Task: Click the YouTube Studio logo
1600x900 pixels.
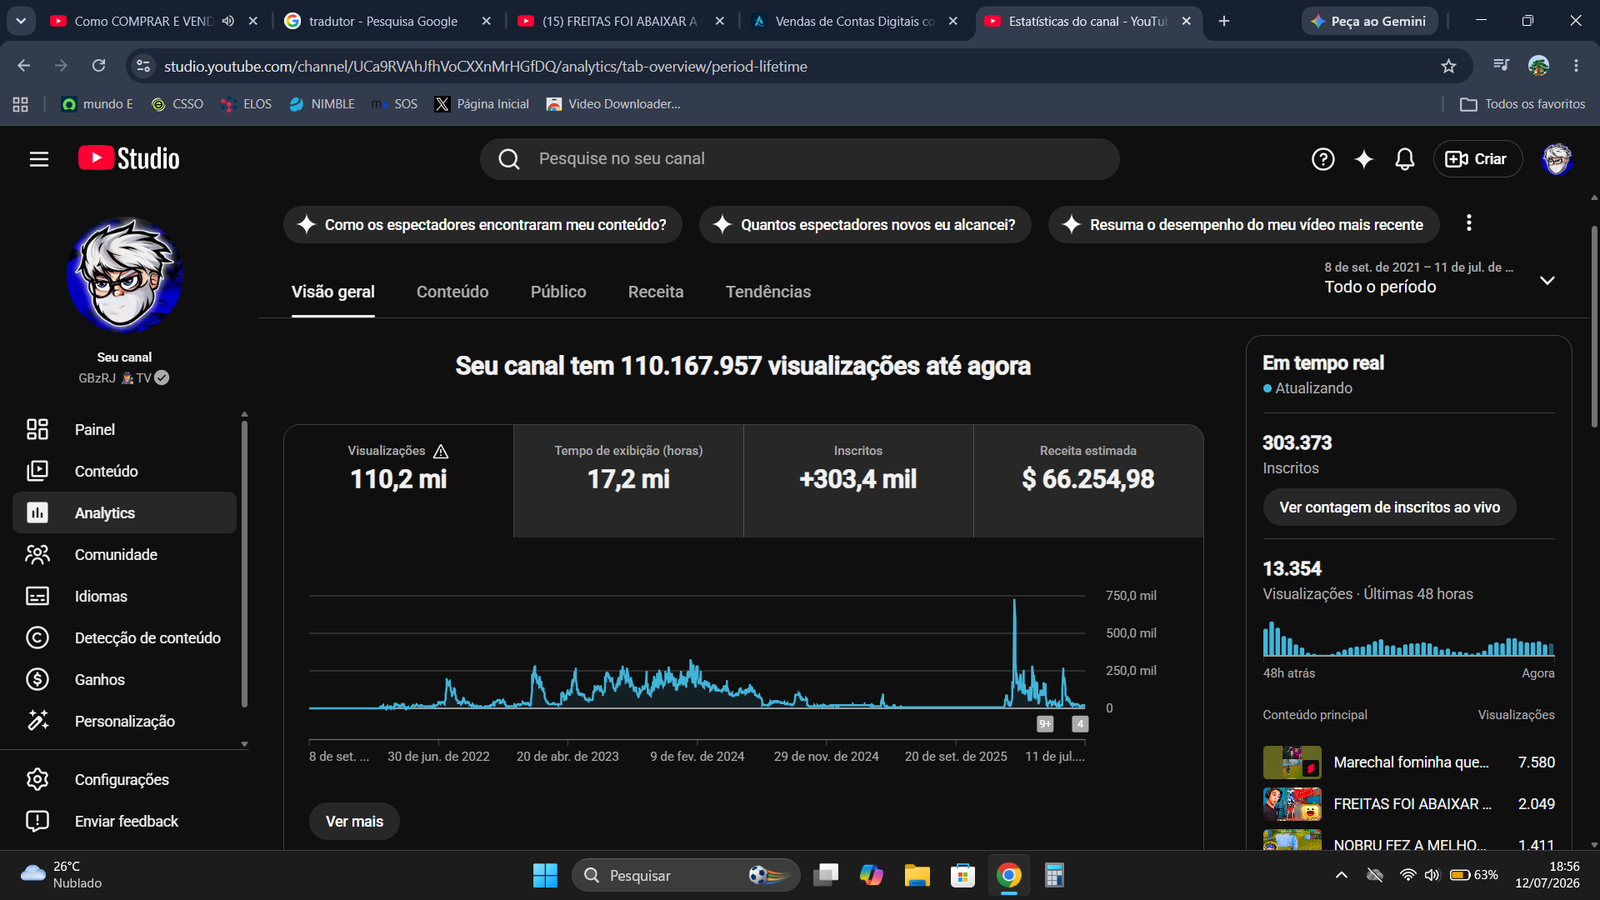Action: [129, 159]
